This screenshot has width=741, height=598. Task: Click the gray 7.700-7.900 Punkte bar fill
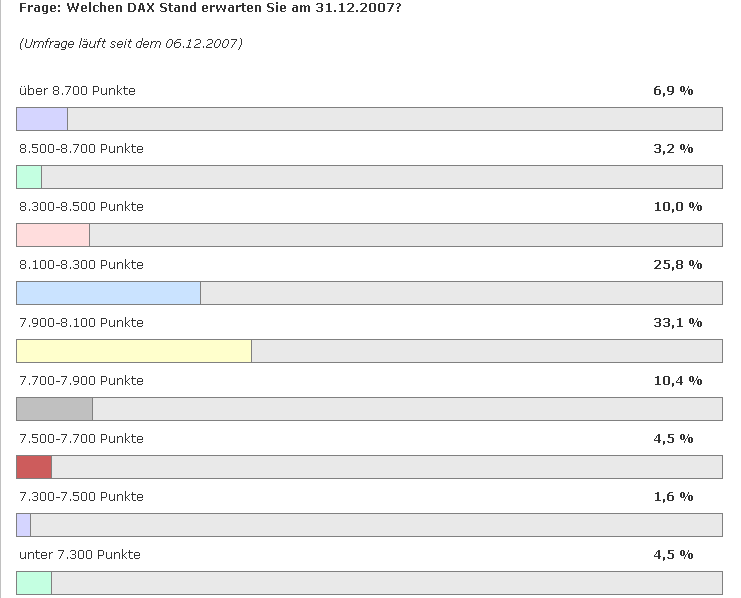pyautogui.click(x=55, y=409)
